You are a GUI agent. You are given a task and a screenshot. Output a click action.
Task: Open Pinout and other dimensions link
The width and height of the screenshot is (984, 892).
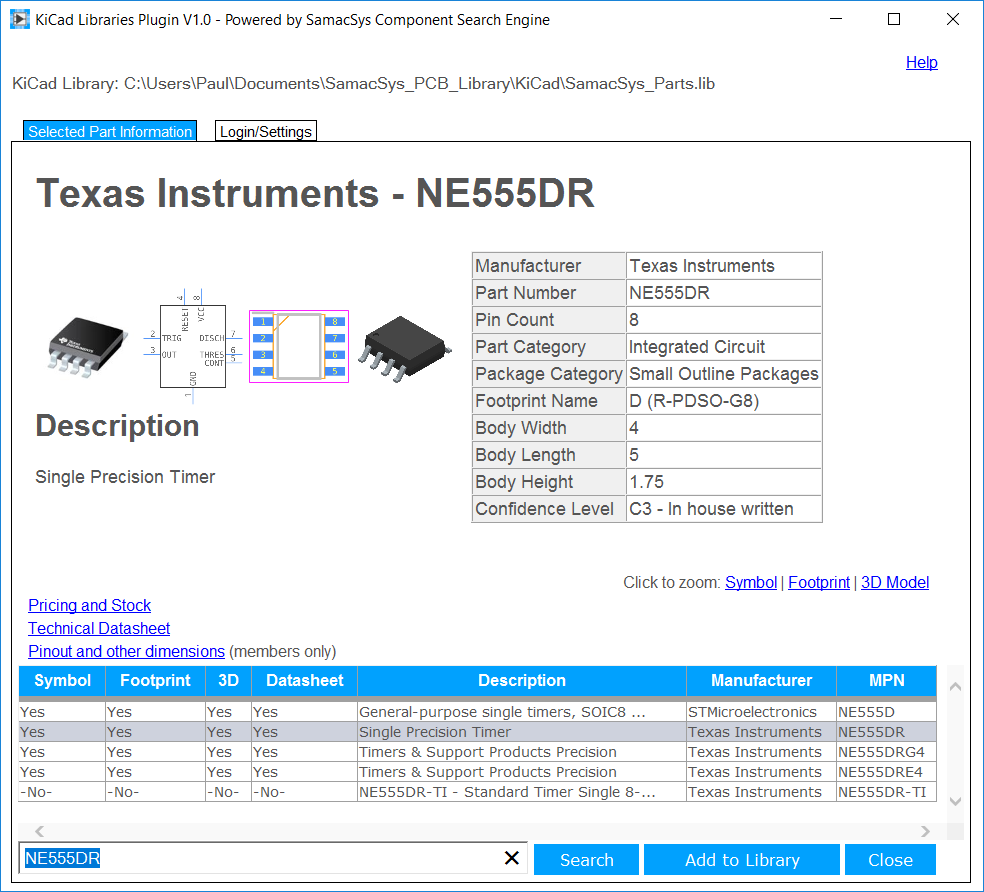pos(126,652)
